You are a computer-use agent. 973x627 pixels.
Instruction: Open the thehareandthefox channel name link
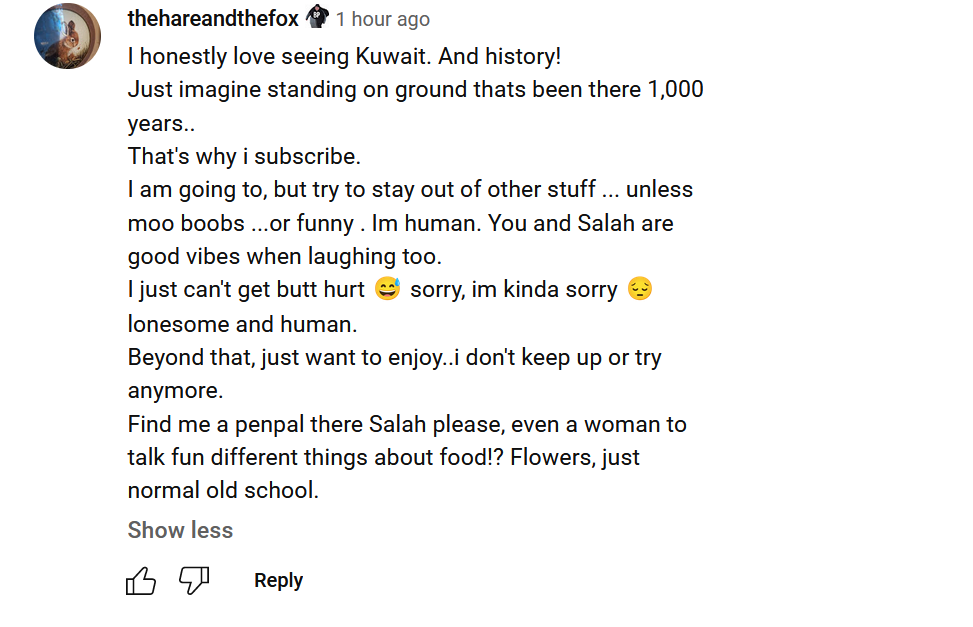(x=213, y=19)
